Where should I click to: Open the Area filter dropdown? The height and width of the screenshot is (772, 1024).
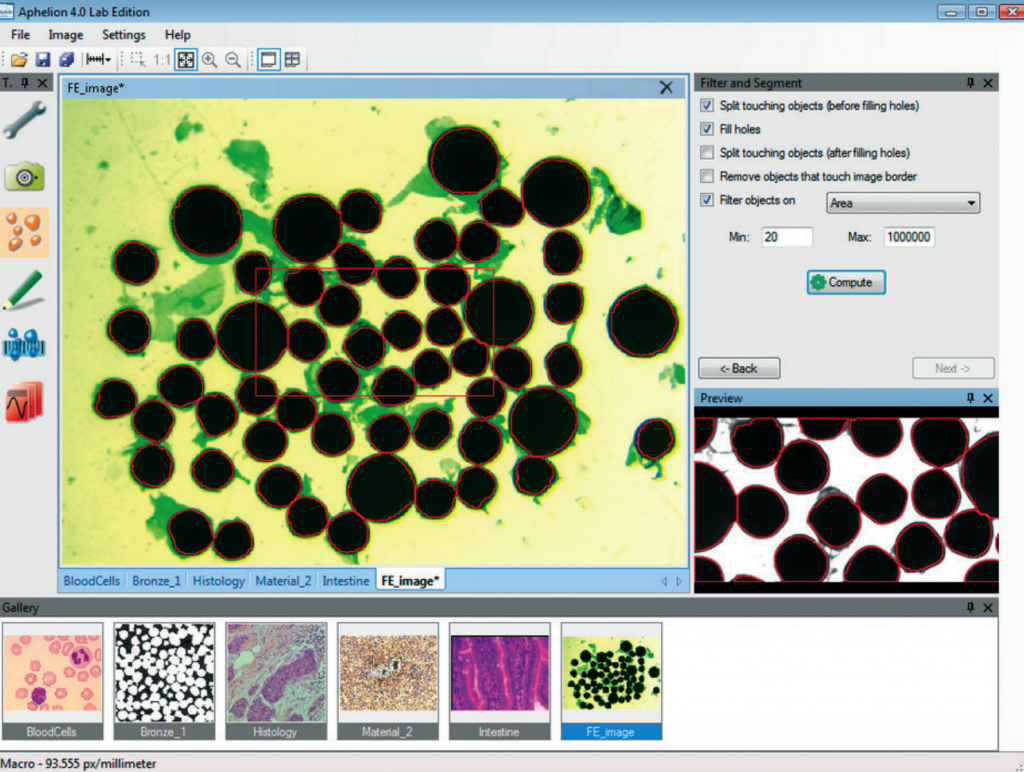click(903, 203)
